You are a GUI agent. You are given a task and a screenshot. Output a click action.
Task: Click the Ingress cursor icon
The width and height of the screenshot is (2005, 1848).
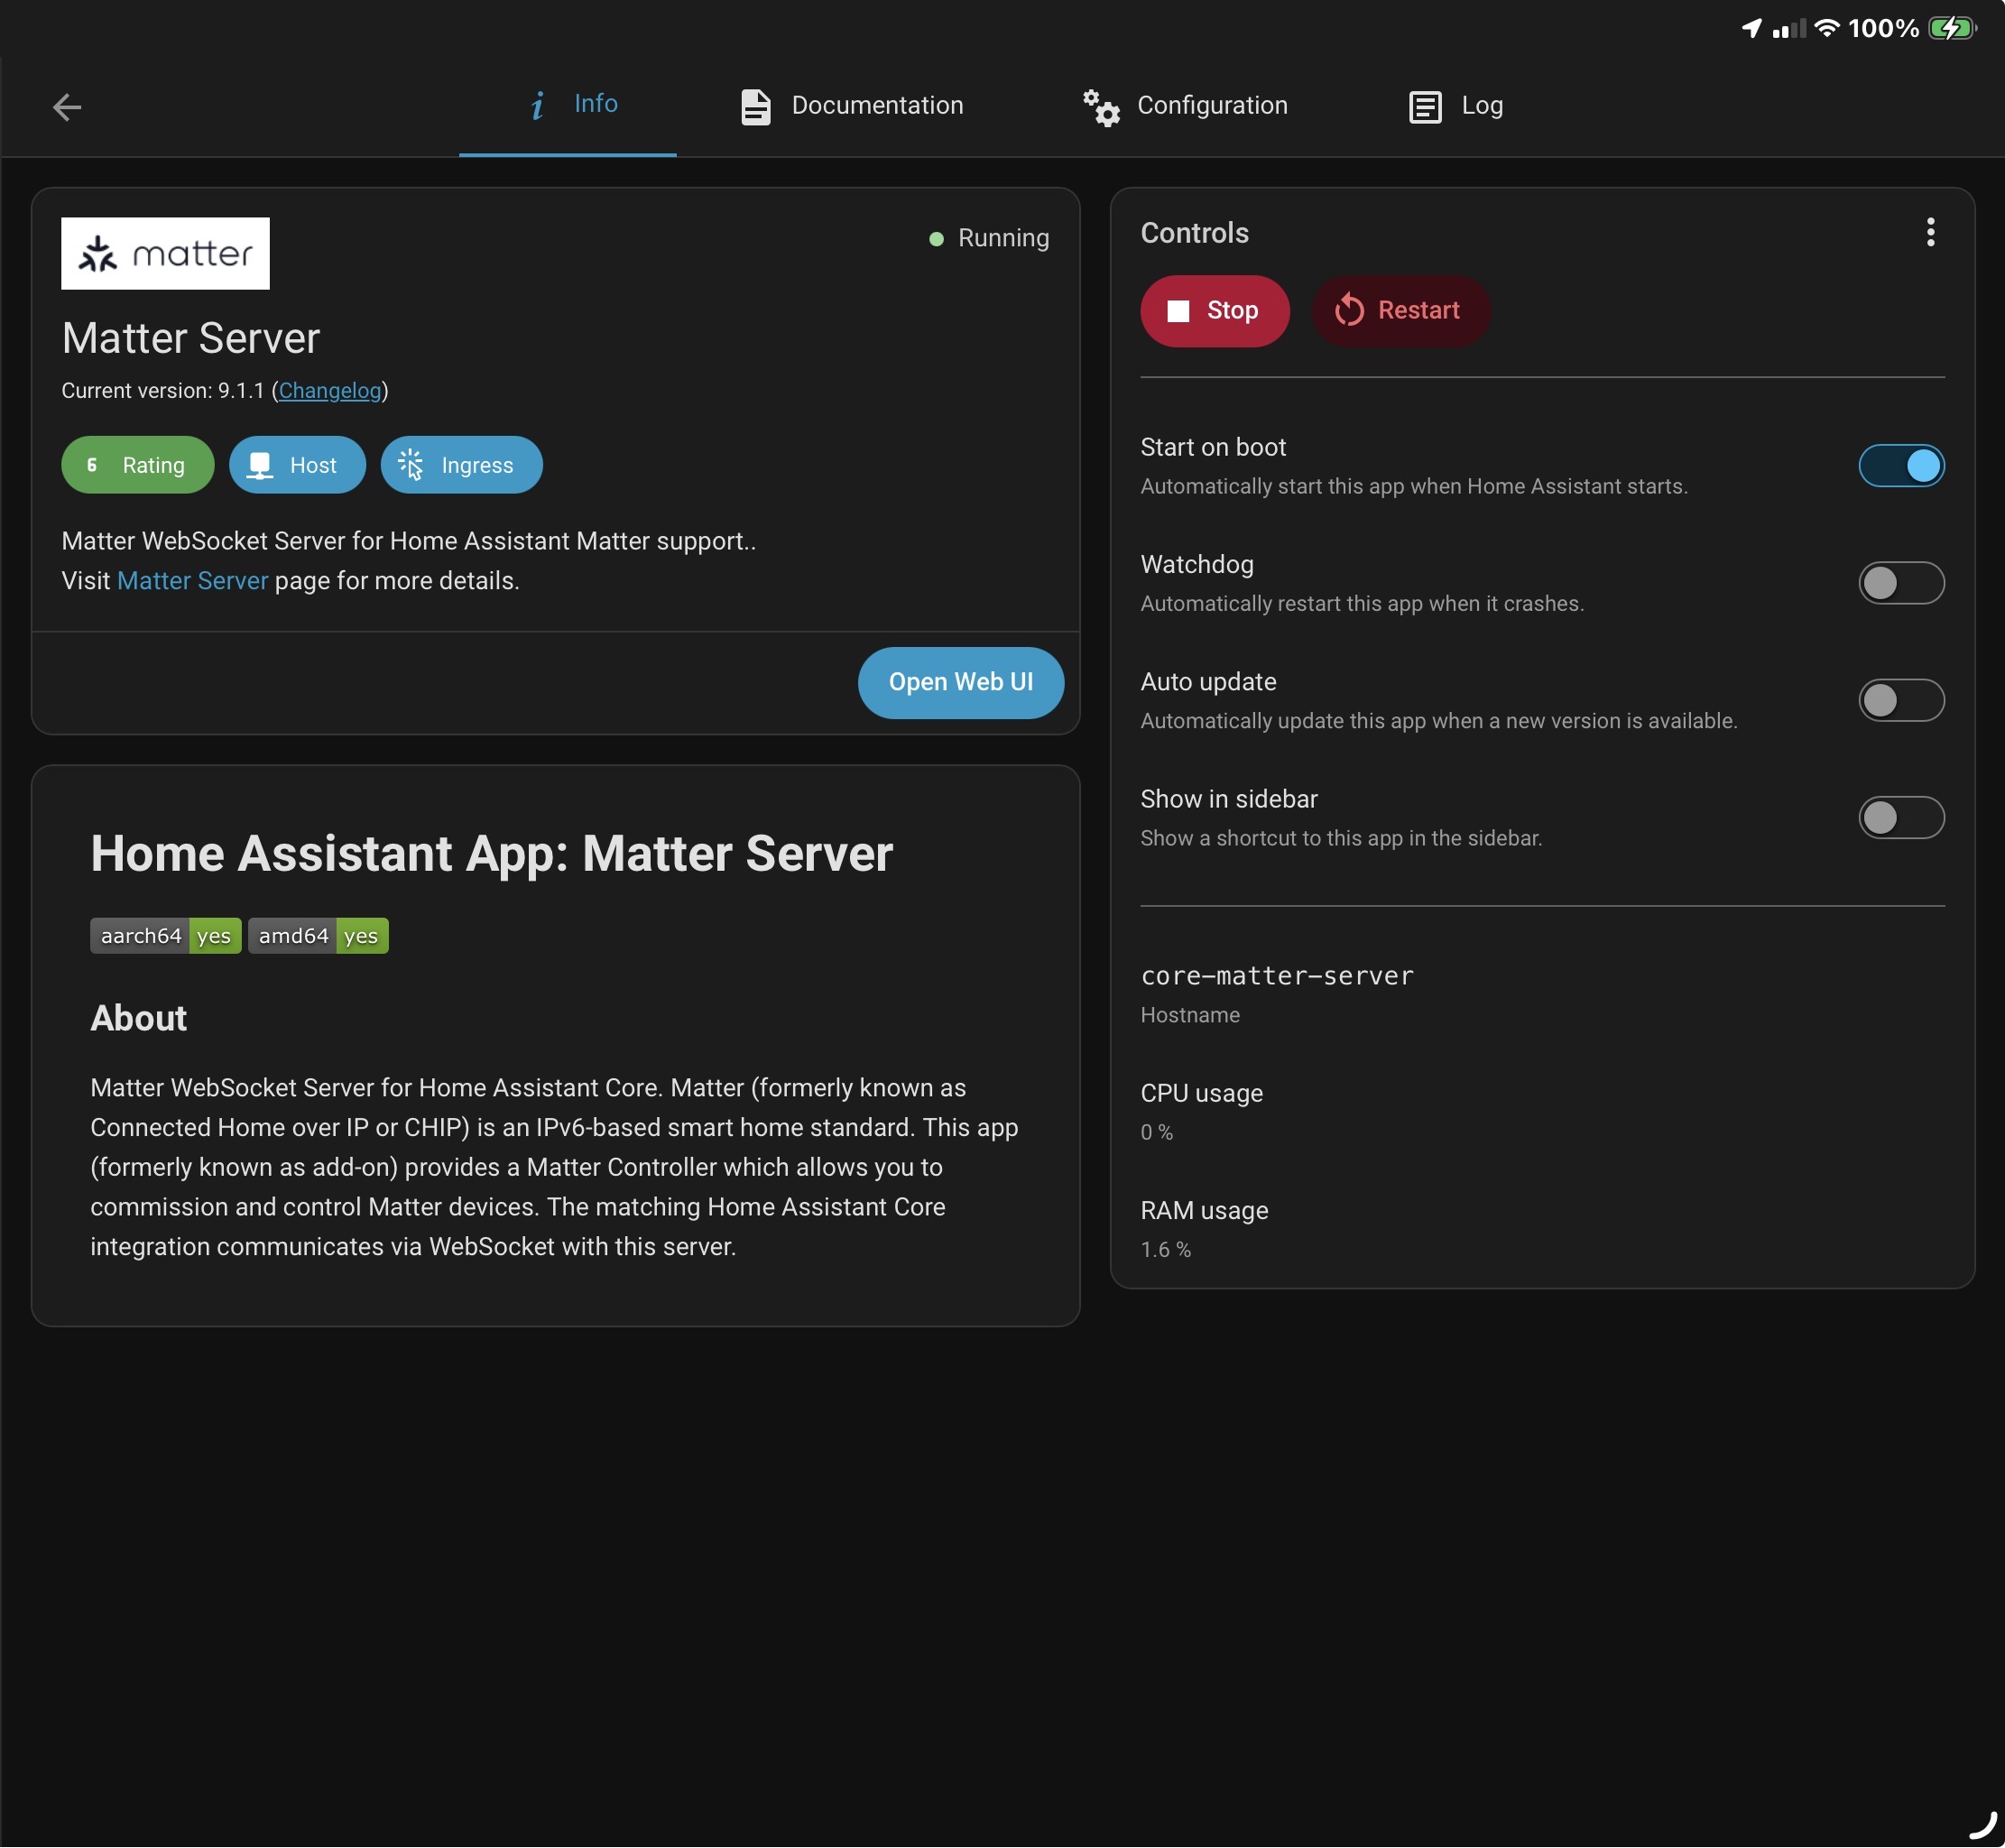(x=411, y=465)
